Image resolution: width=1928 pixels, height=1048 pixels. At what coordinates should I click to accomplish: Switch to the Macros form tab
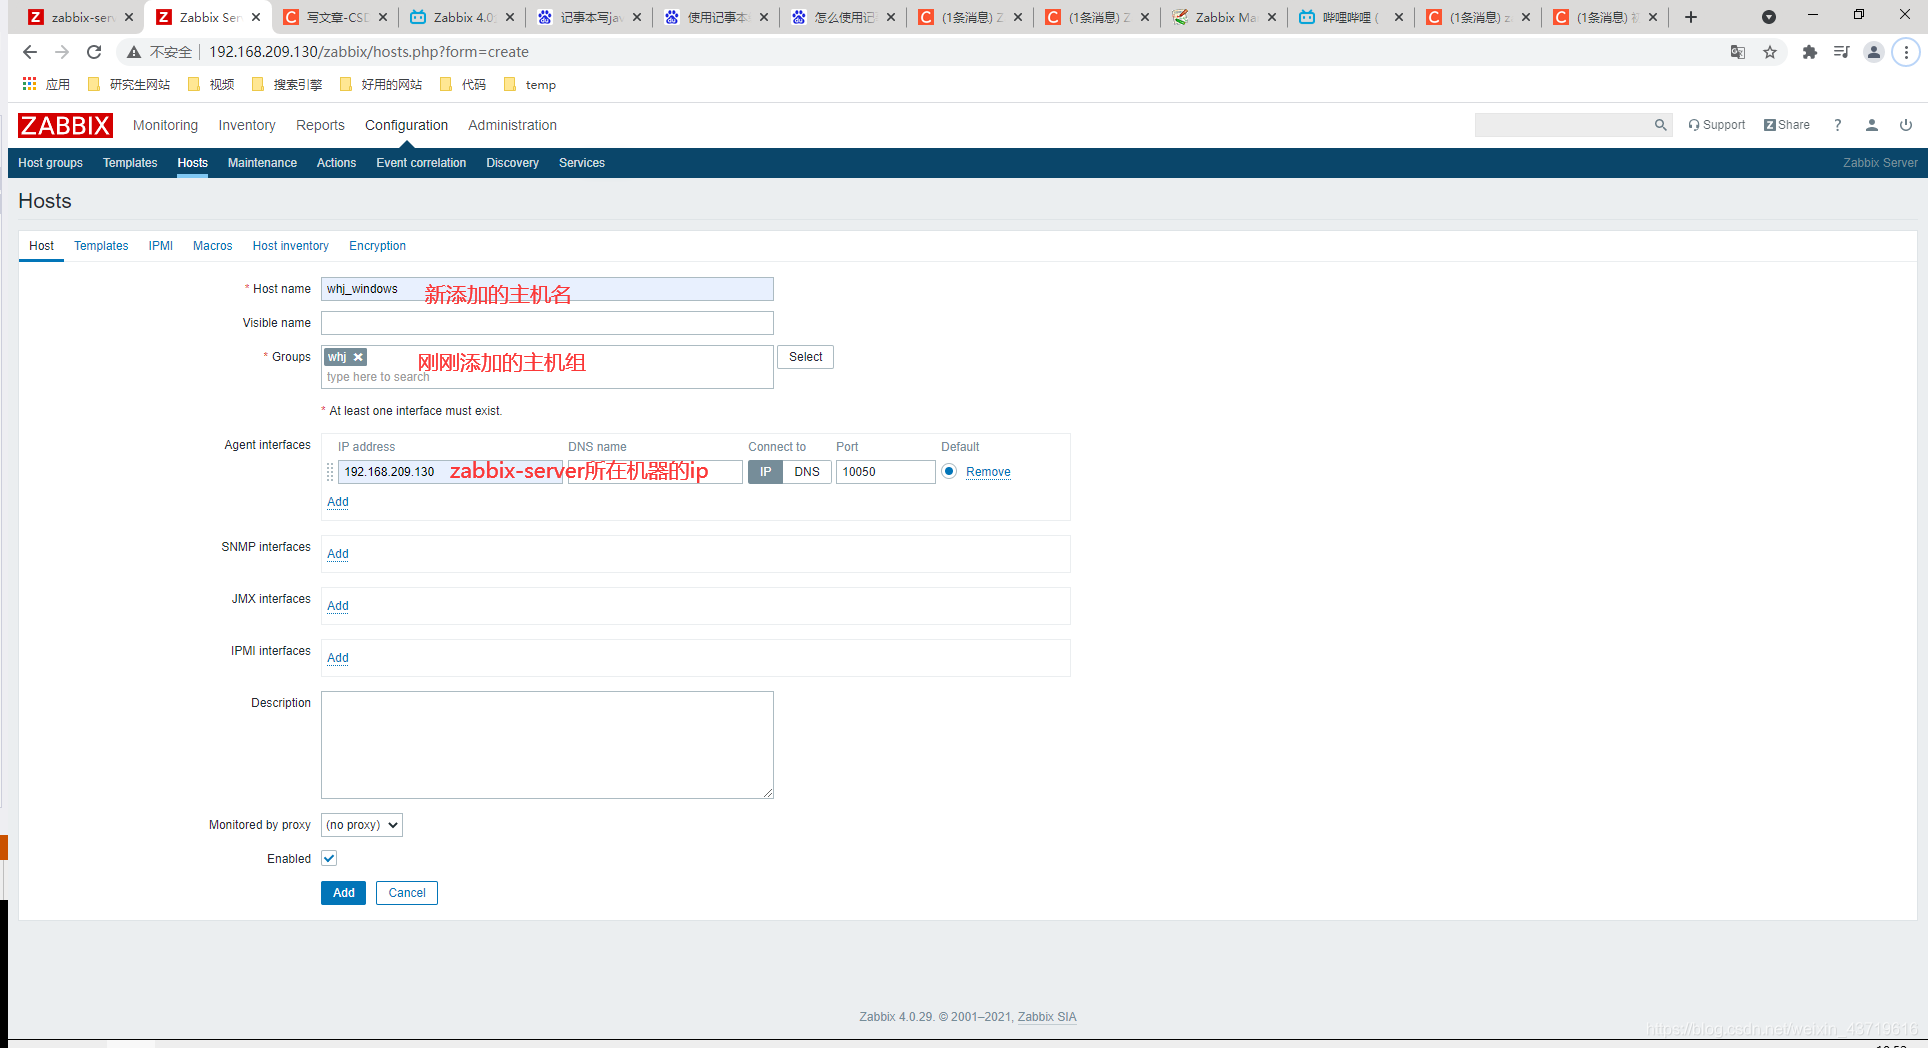(212, 246)
